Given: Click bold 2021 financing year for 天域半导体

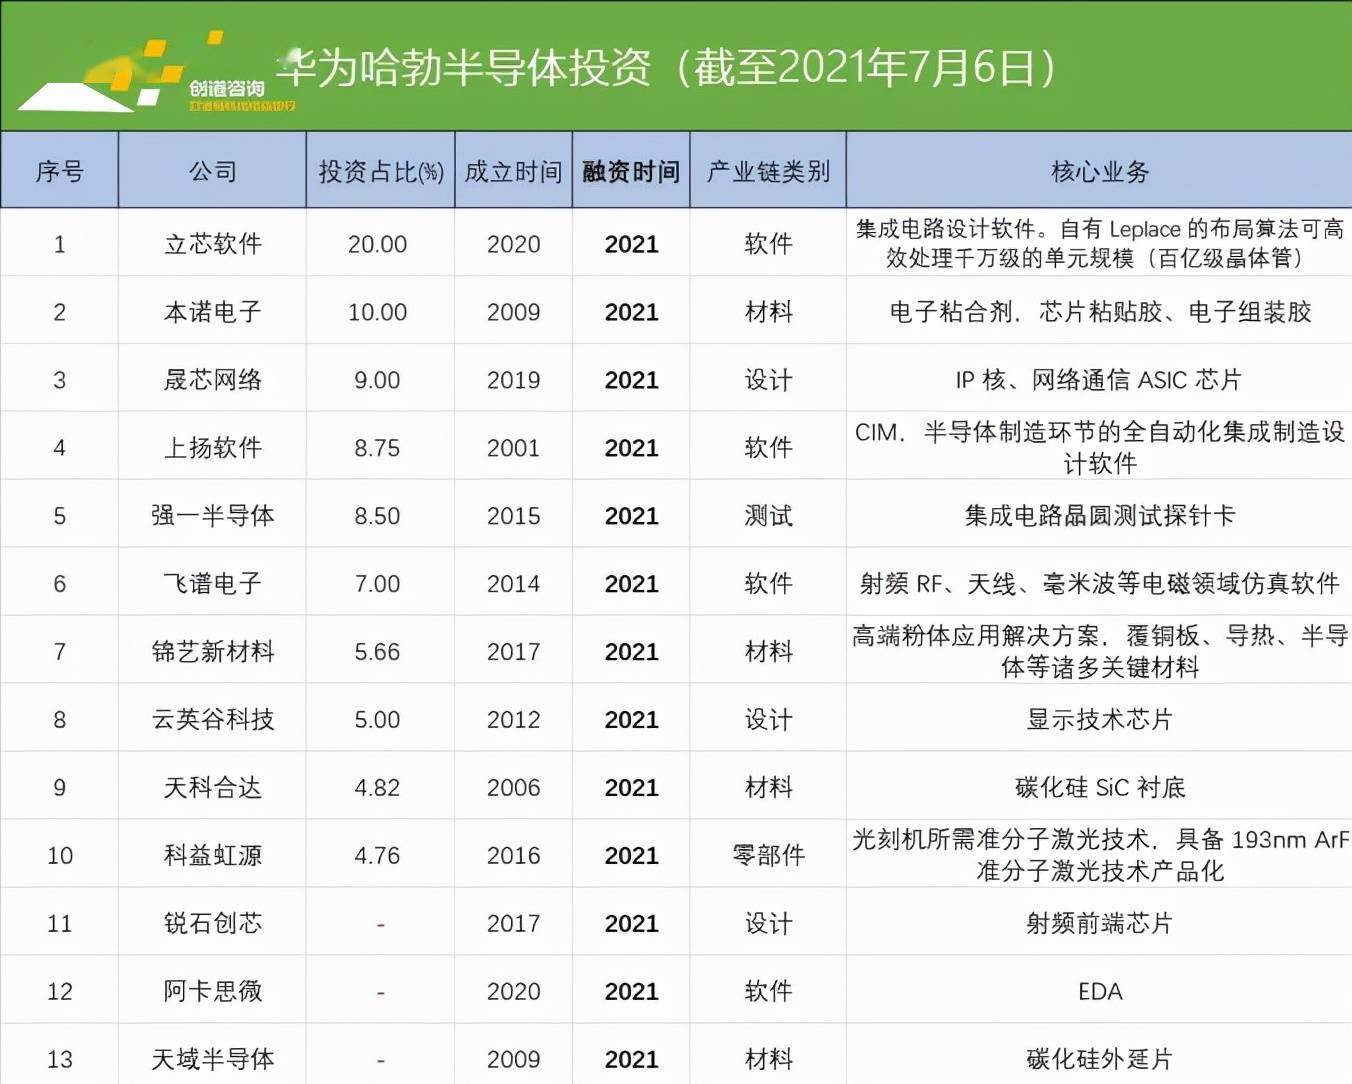Looking at the screenshot, I should pos(631,1060).
